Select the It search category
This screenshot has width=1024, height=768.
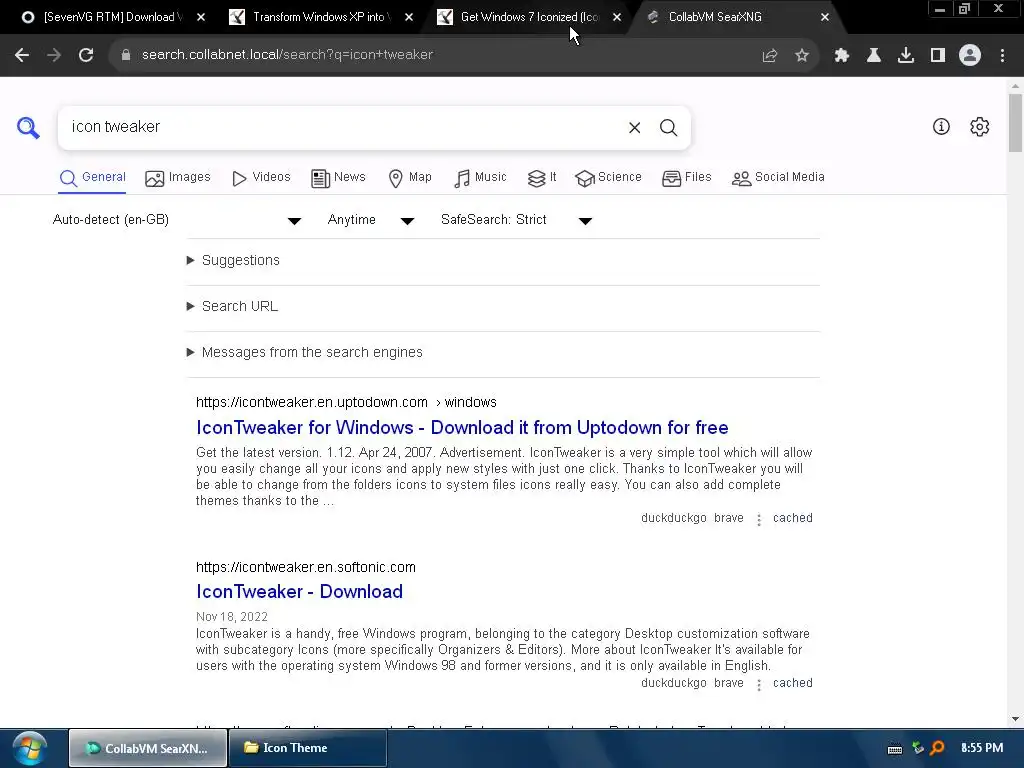click(x=542, y=178)
